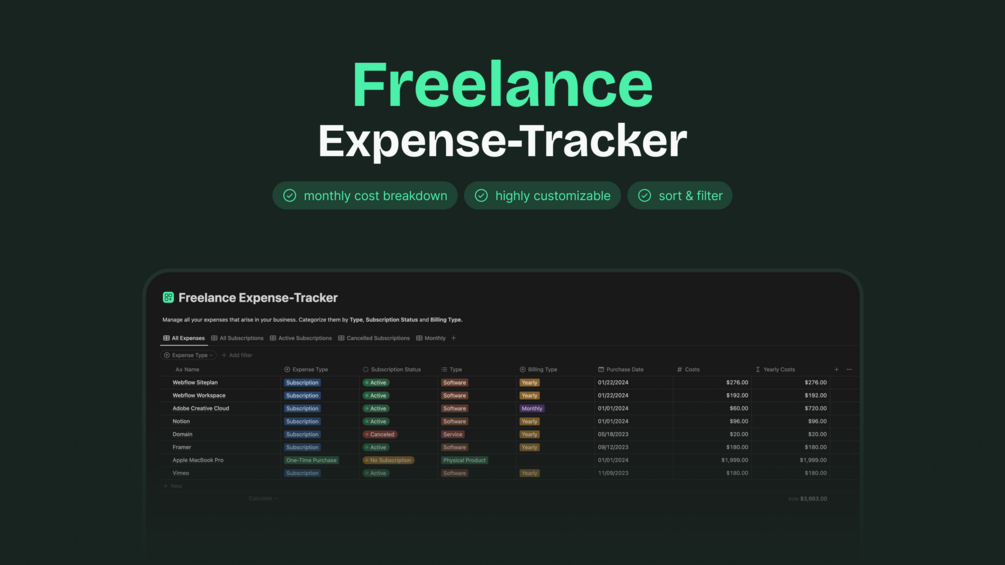Open the Vimeo row
This screenshot has width=1005, height=565.
[181, 473]
